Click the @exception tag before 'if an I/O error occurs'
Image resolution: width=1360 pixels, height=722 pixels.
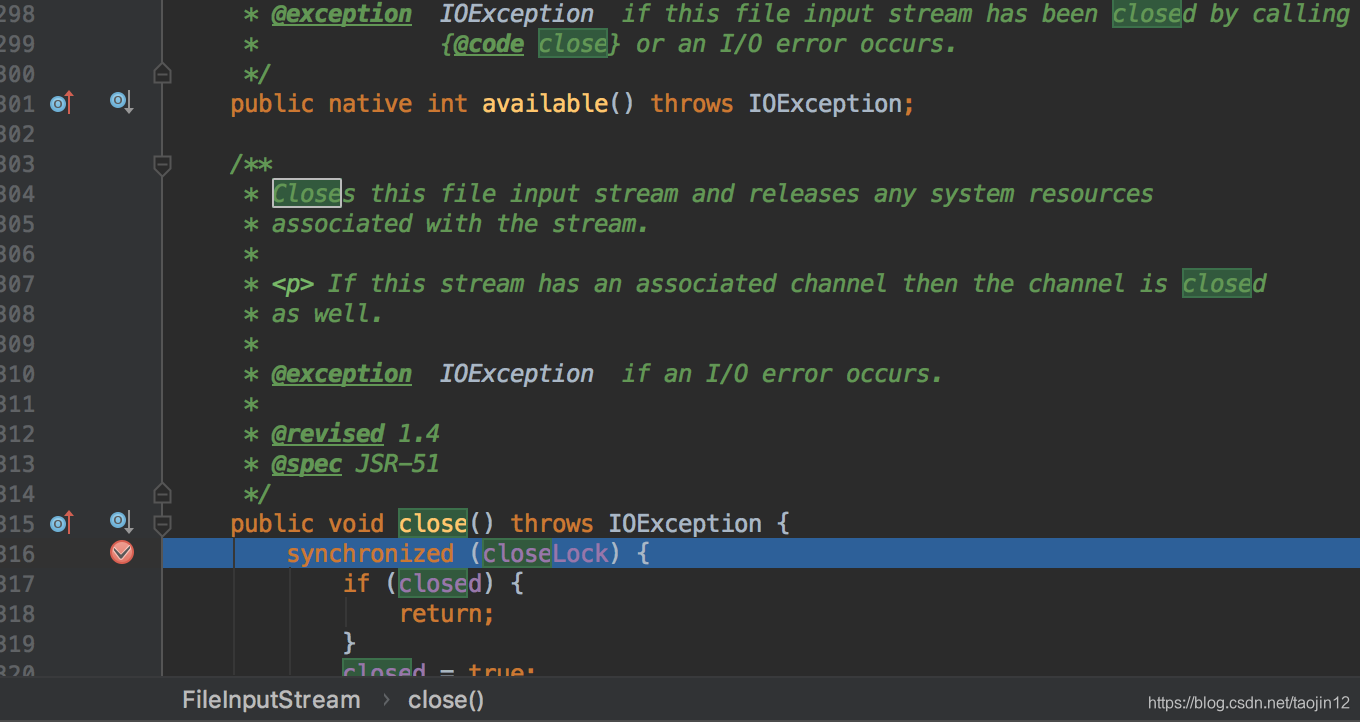pos(341,374)
